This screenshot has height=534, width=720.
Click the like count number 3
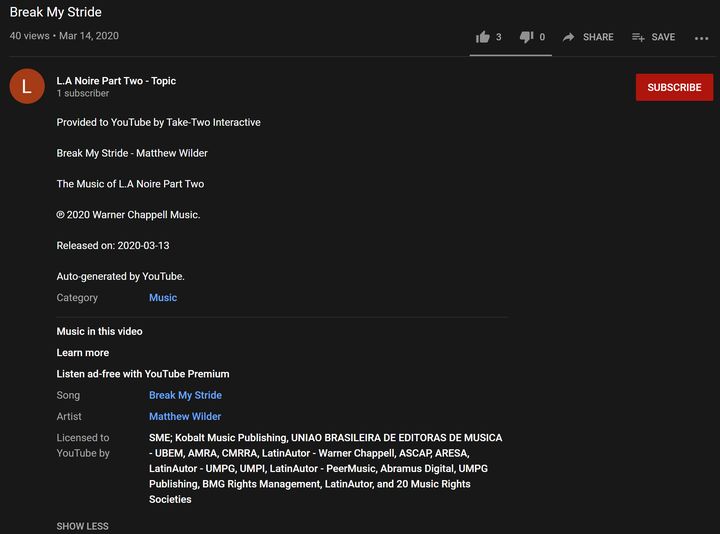tap(499, 37)
